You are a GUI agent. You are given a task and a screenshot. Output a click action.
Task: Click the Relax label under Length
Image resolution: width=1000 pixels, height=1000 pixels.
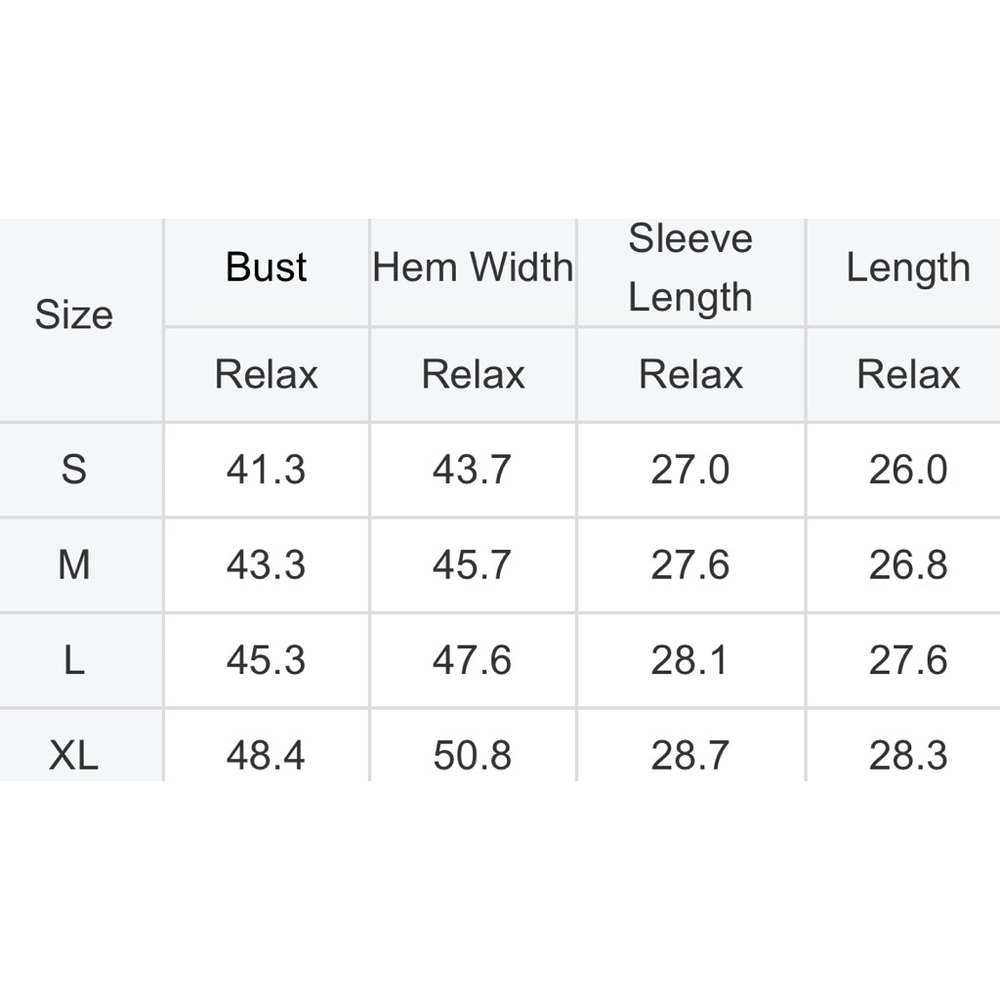pos(908,374)
